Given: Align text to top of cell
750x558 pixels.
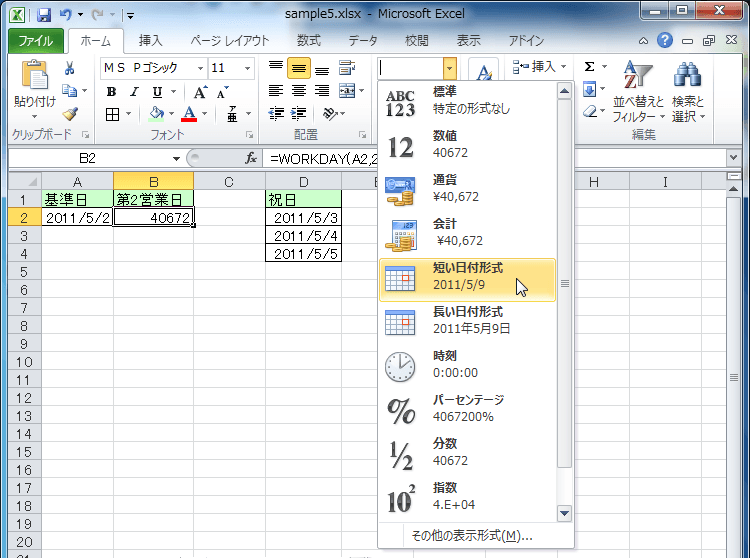Looking at the screenshot, I should tap(276, 67).
